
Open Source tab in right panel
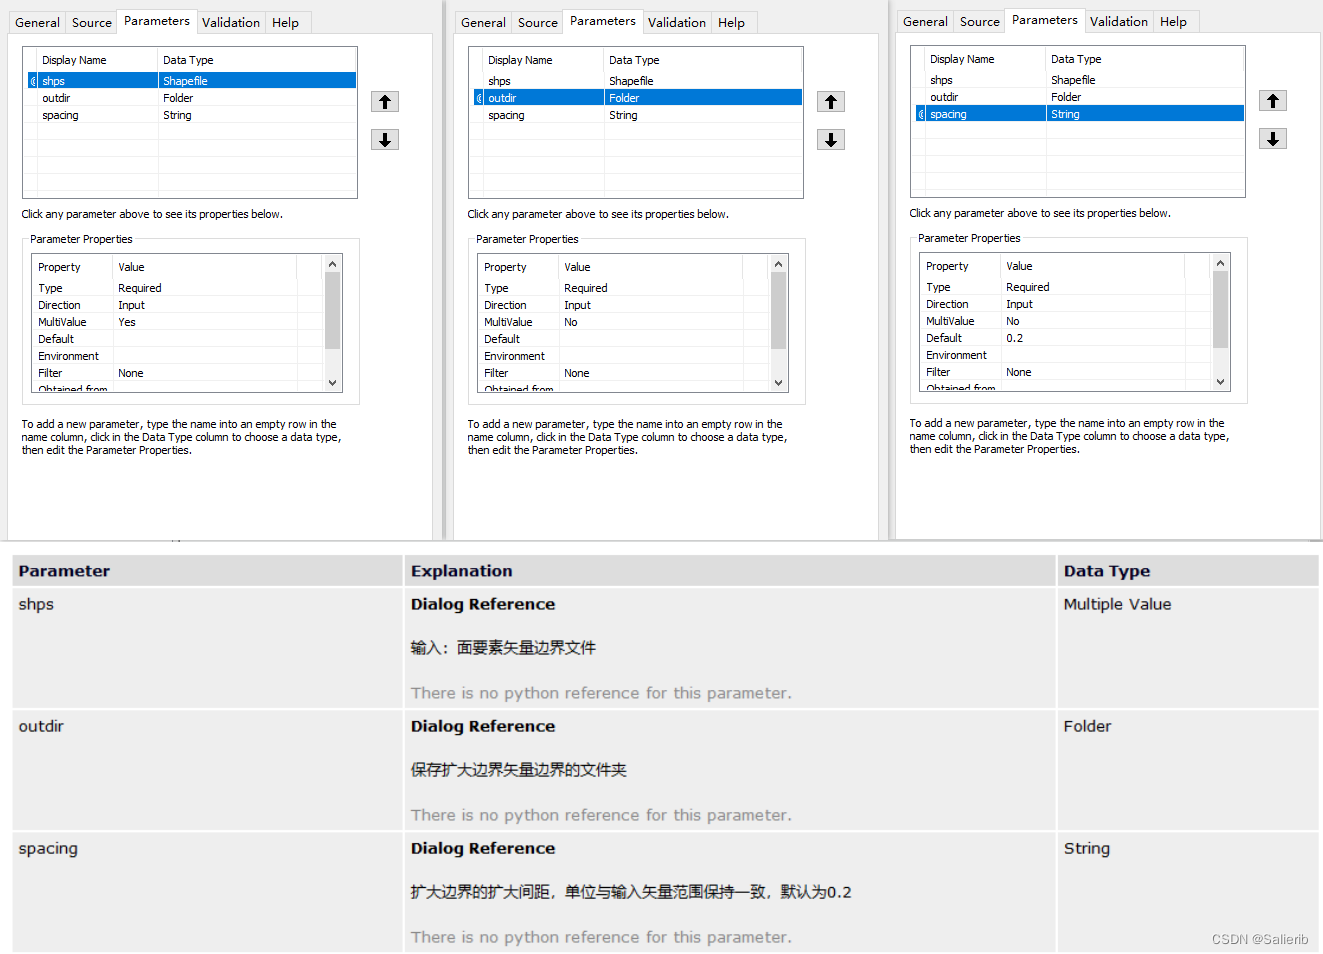click(980, 21)
